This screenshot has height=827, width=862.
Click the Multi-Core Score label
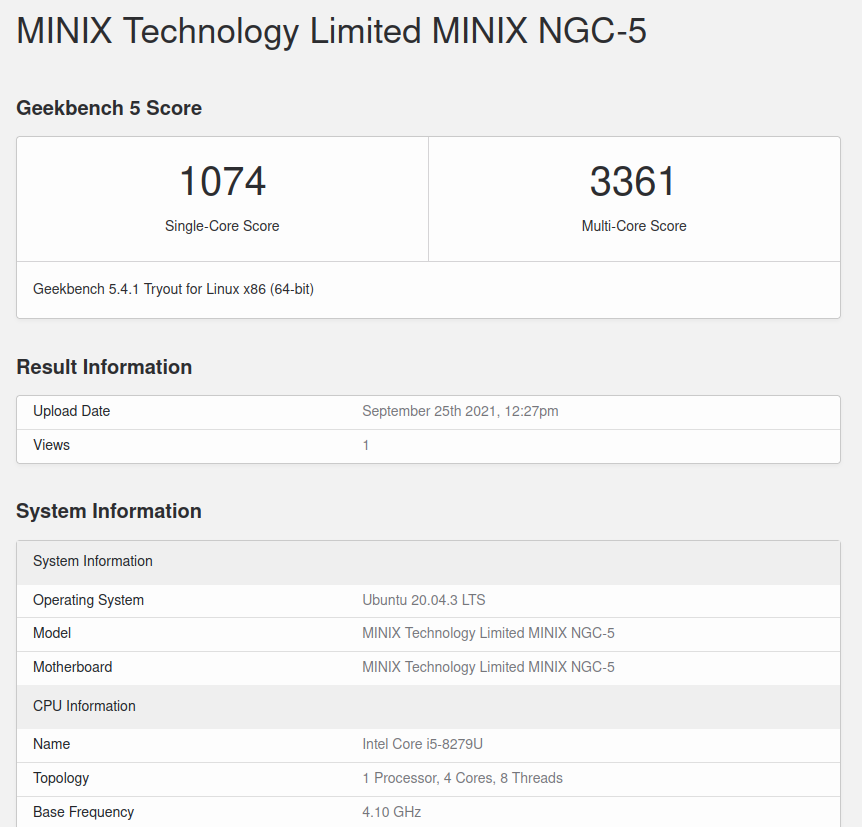click(634, 226)
